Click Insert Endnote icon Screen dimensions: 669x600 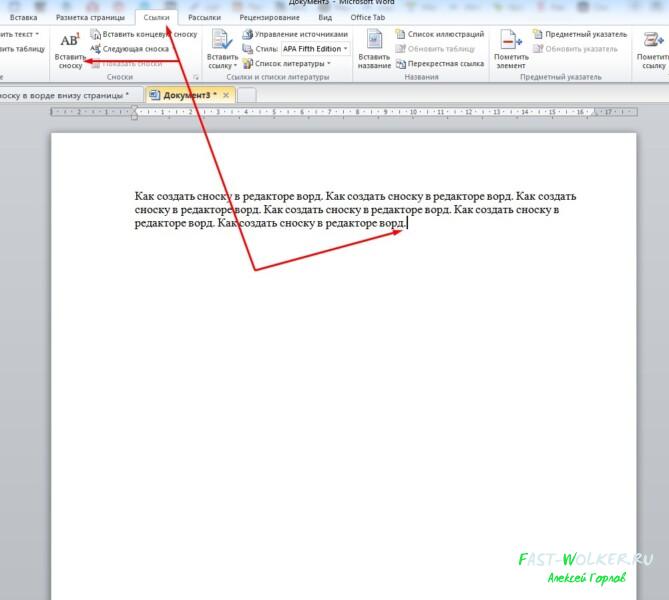[x=96, y=34]
